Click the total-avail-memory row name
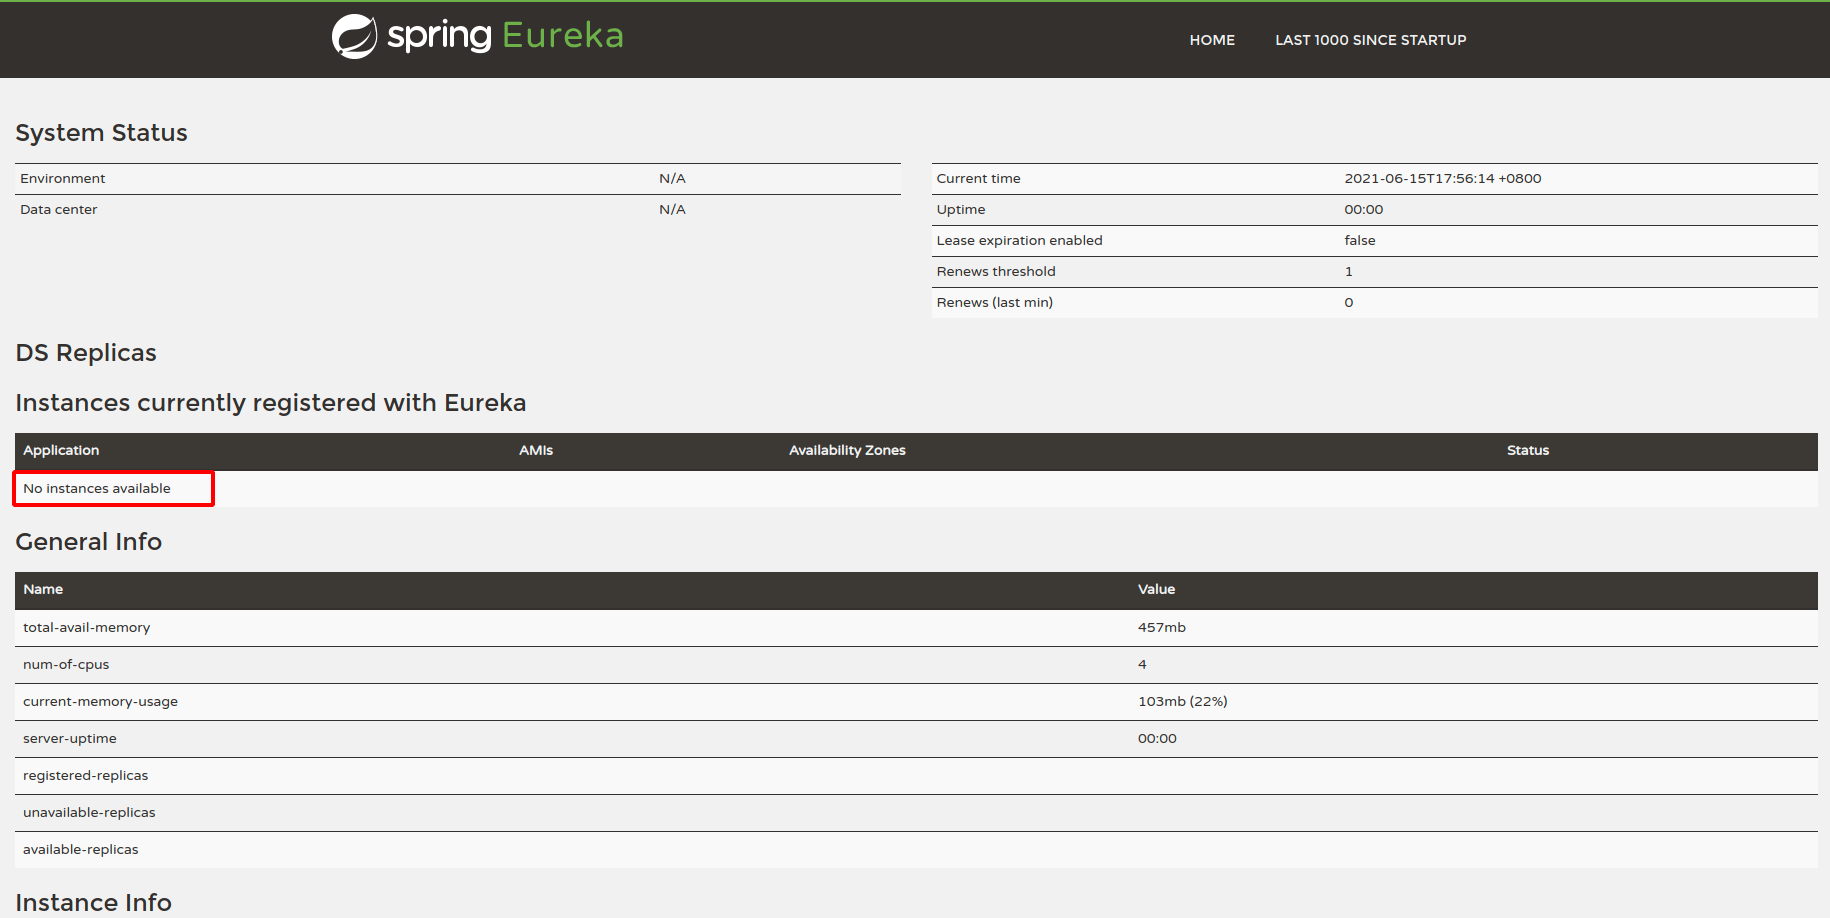The width and height of the screenshot is (1830, 918). tap(87, 628)
